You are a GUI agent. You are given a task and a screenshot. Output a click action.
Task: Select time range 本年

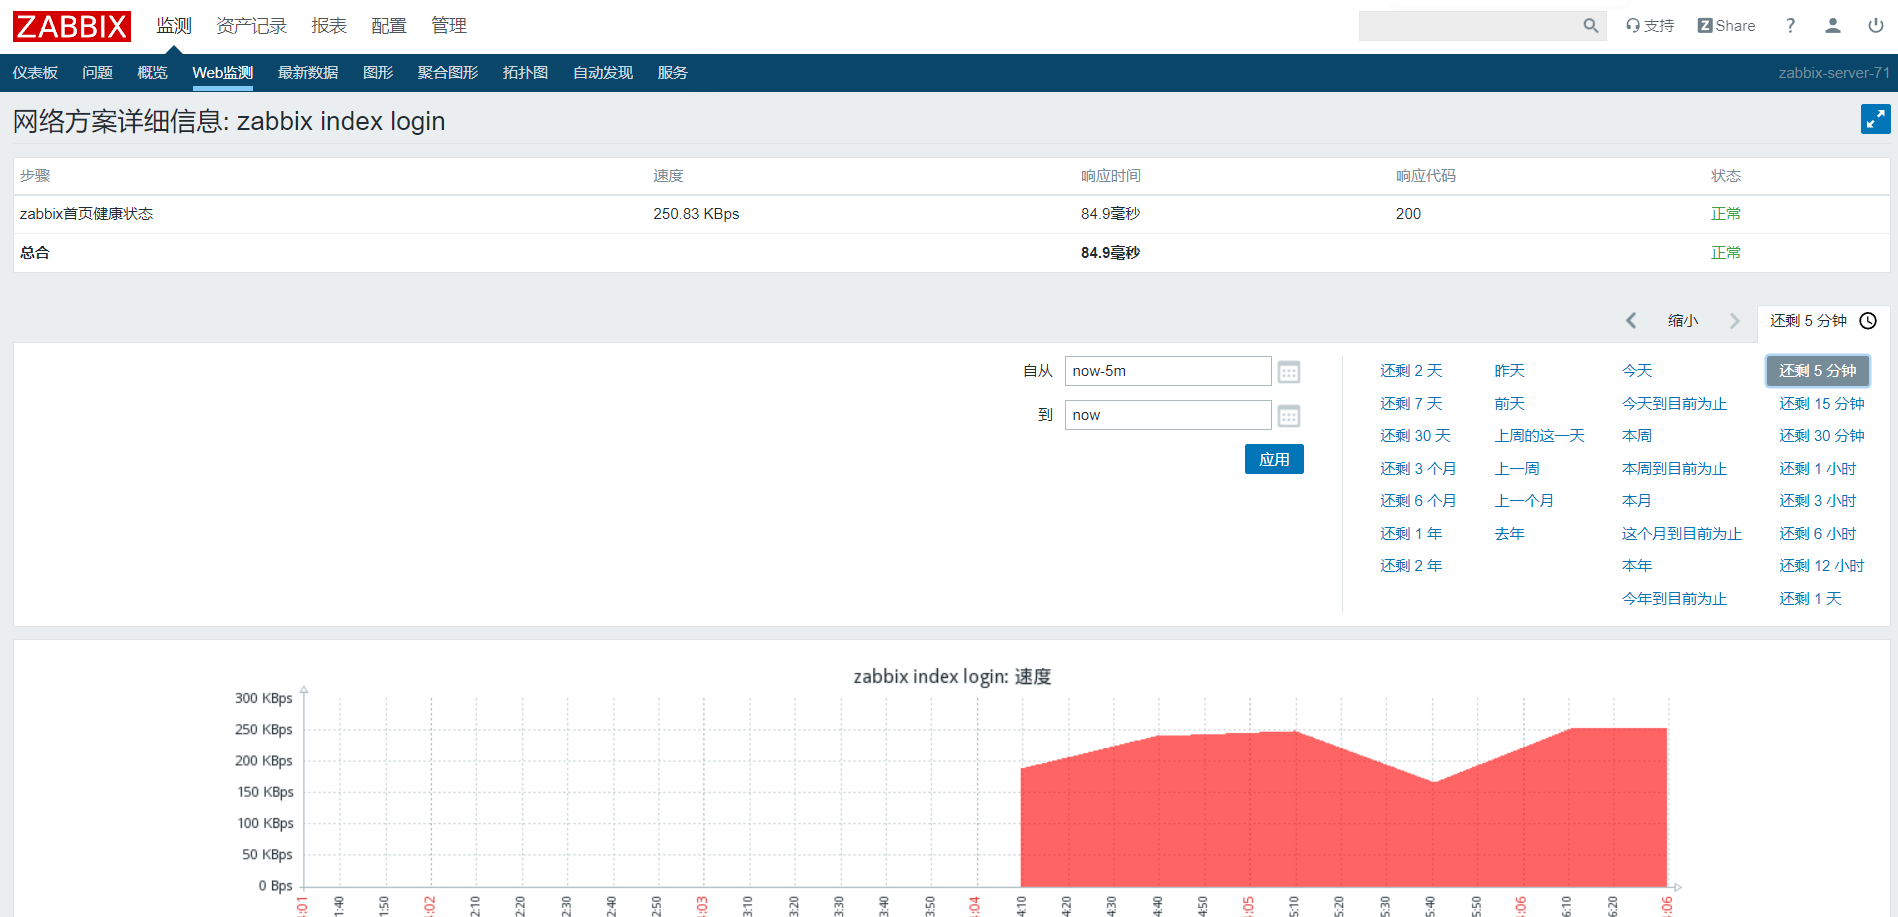pos(1637,566)
